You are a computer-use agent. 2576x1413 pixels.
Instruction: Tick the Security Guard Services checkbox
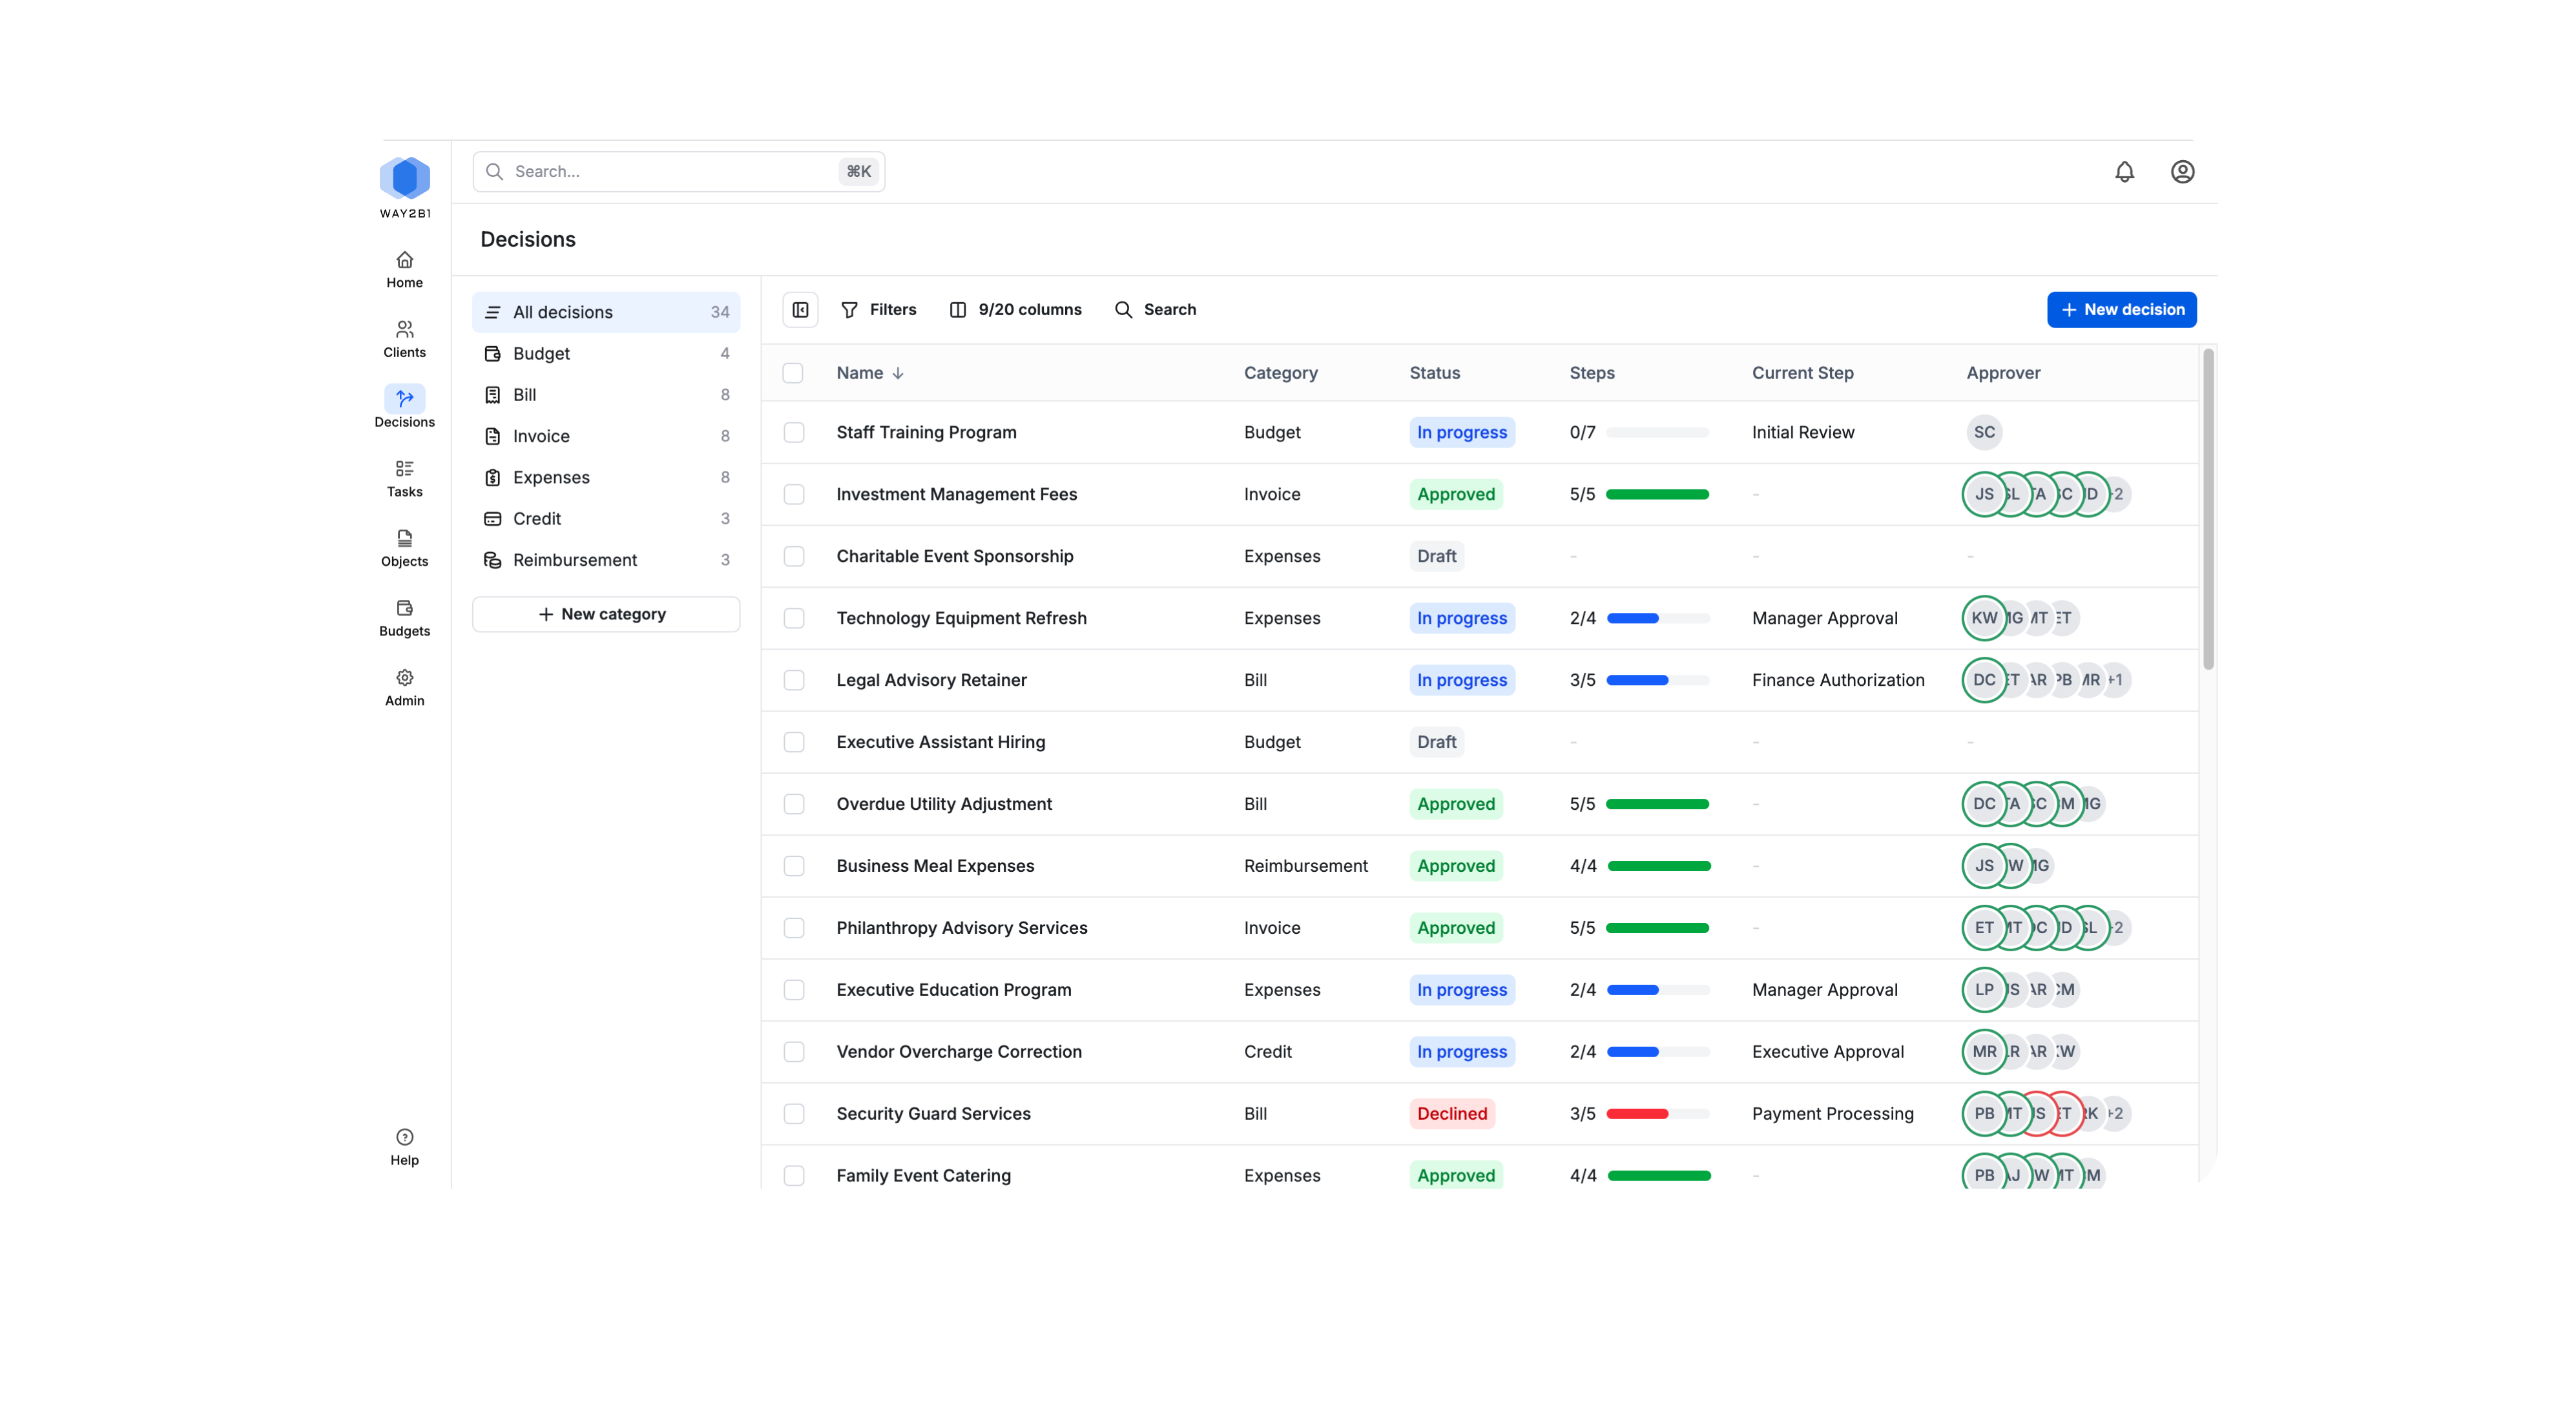(794, 1113)
